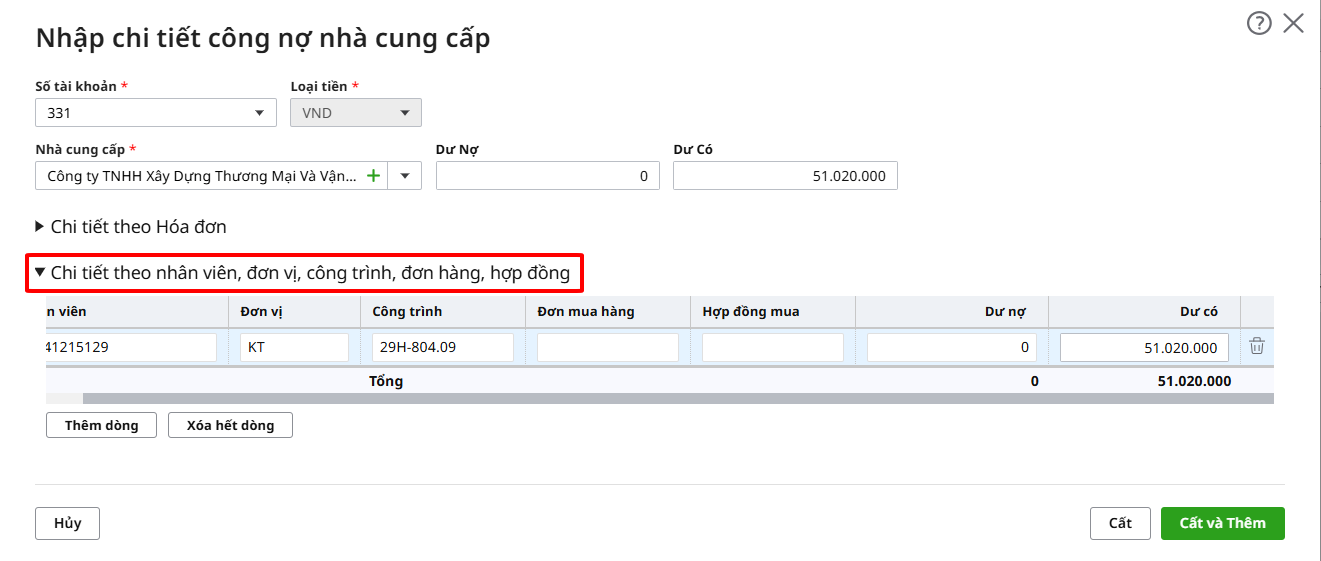This screenshot has height=561, width=1321.
Task: Close the supplier debt entry dialog
Action: [x=1293, y=23]
